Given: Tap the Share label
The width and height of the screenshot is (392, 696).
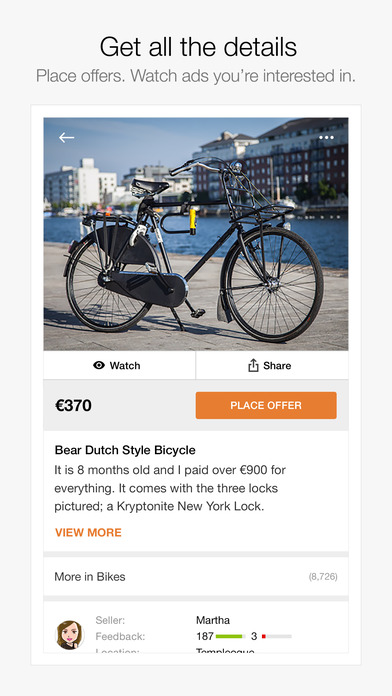Looking at the screenshot, I should click(x=277, y=366).
